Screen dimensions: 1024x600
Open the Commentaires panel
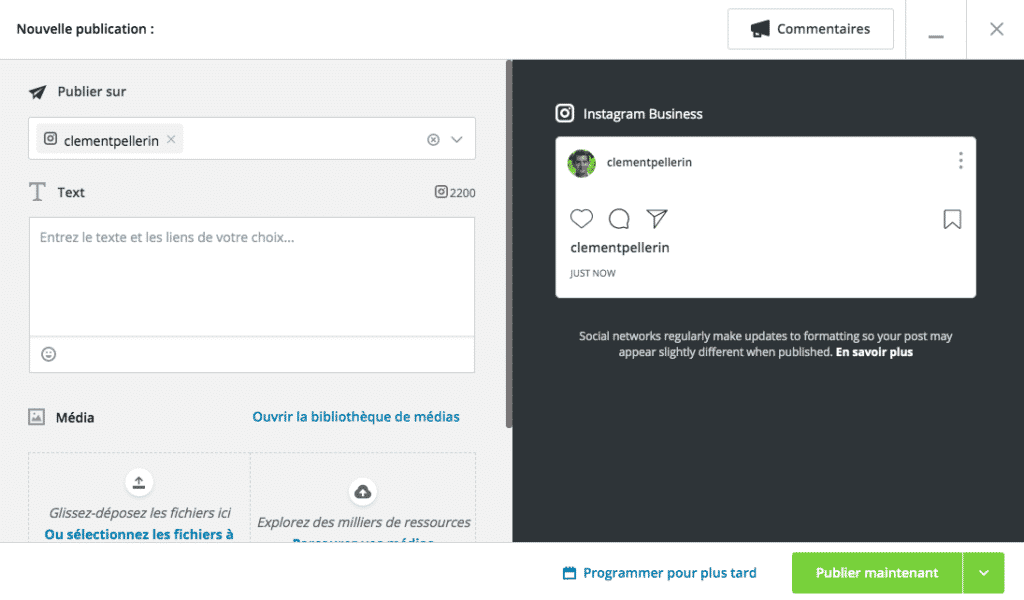(811, 29)
